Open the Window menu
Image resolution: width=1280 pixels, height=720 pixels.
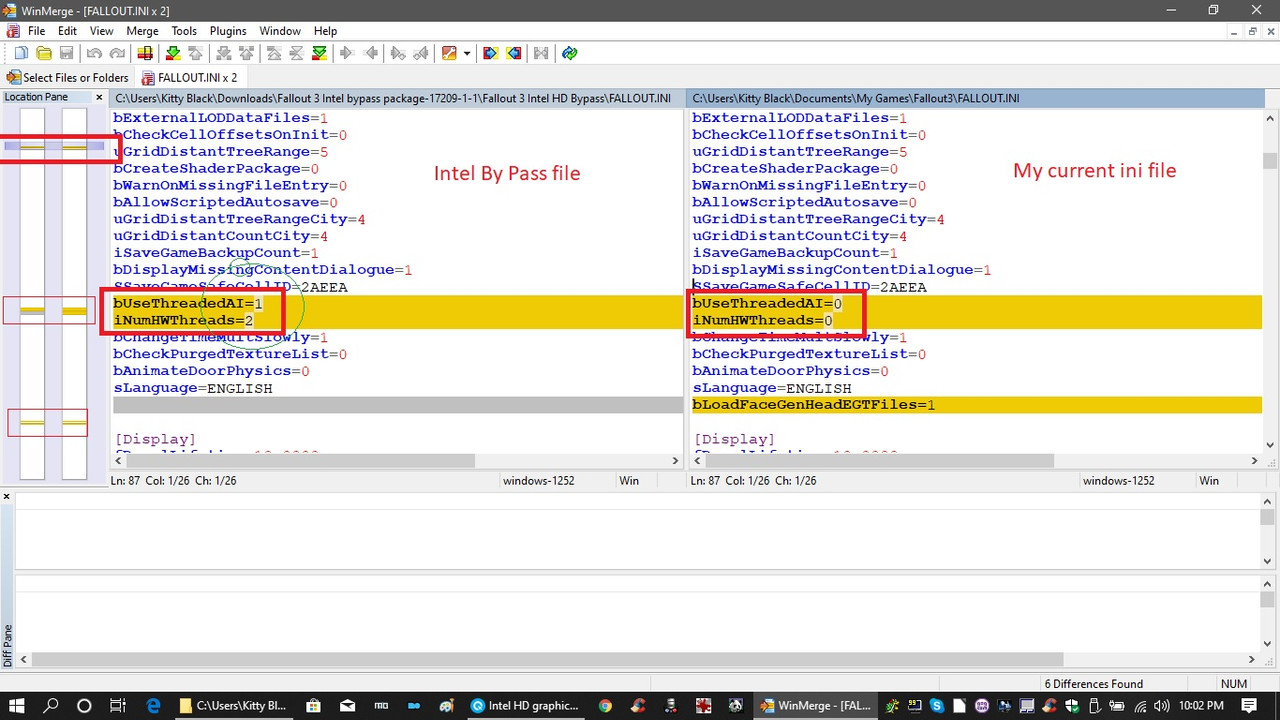point(280,31)
